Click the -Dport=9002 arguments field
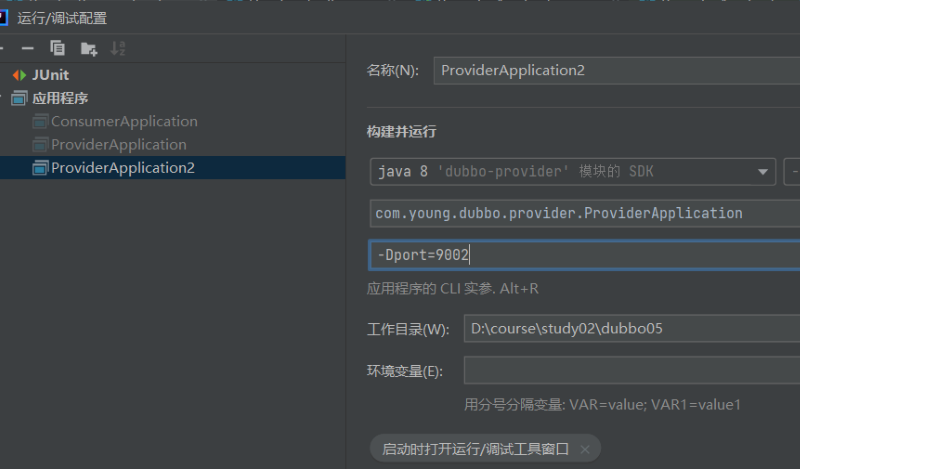The image size is (950, 469). pos(584,255)
